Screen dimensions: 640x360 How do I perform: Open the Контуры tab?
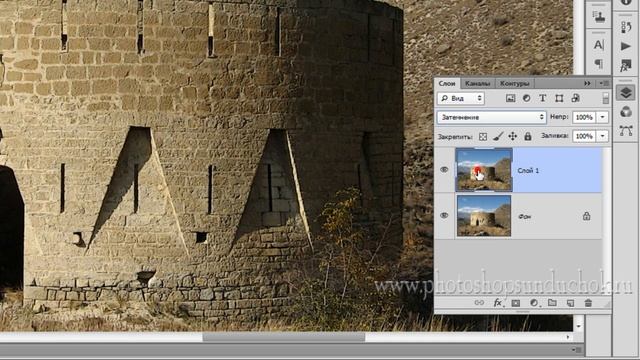pyautogui.click(x=514, y=83)
